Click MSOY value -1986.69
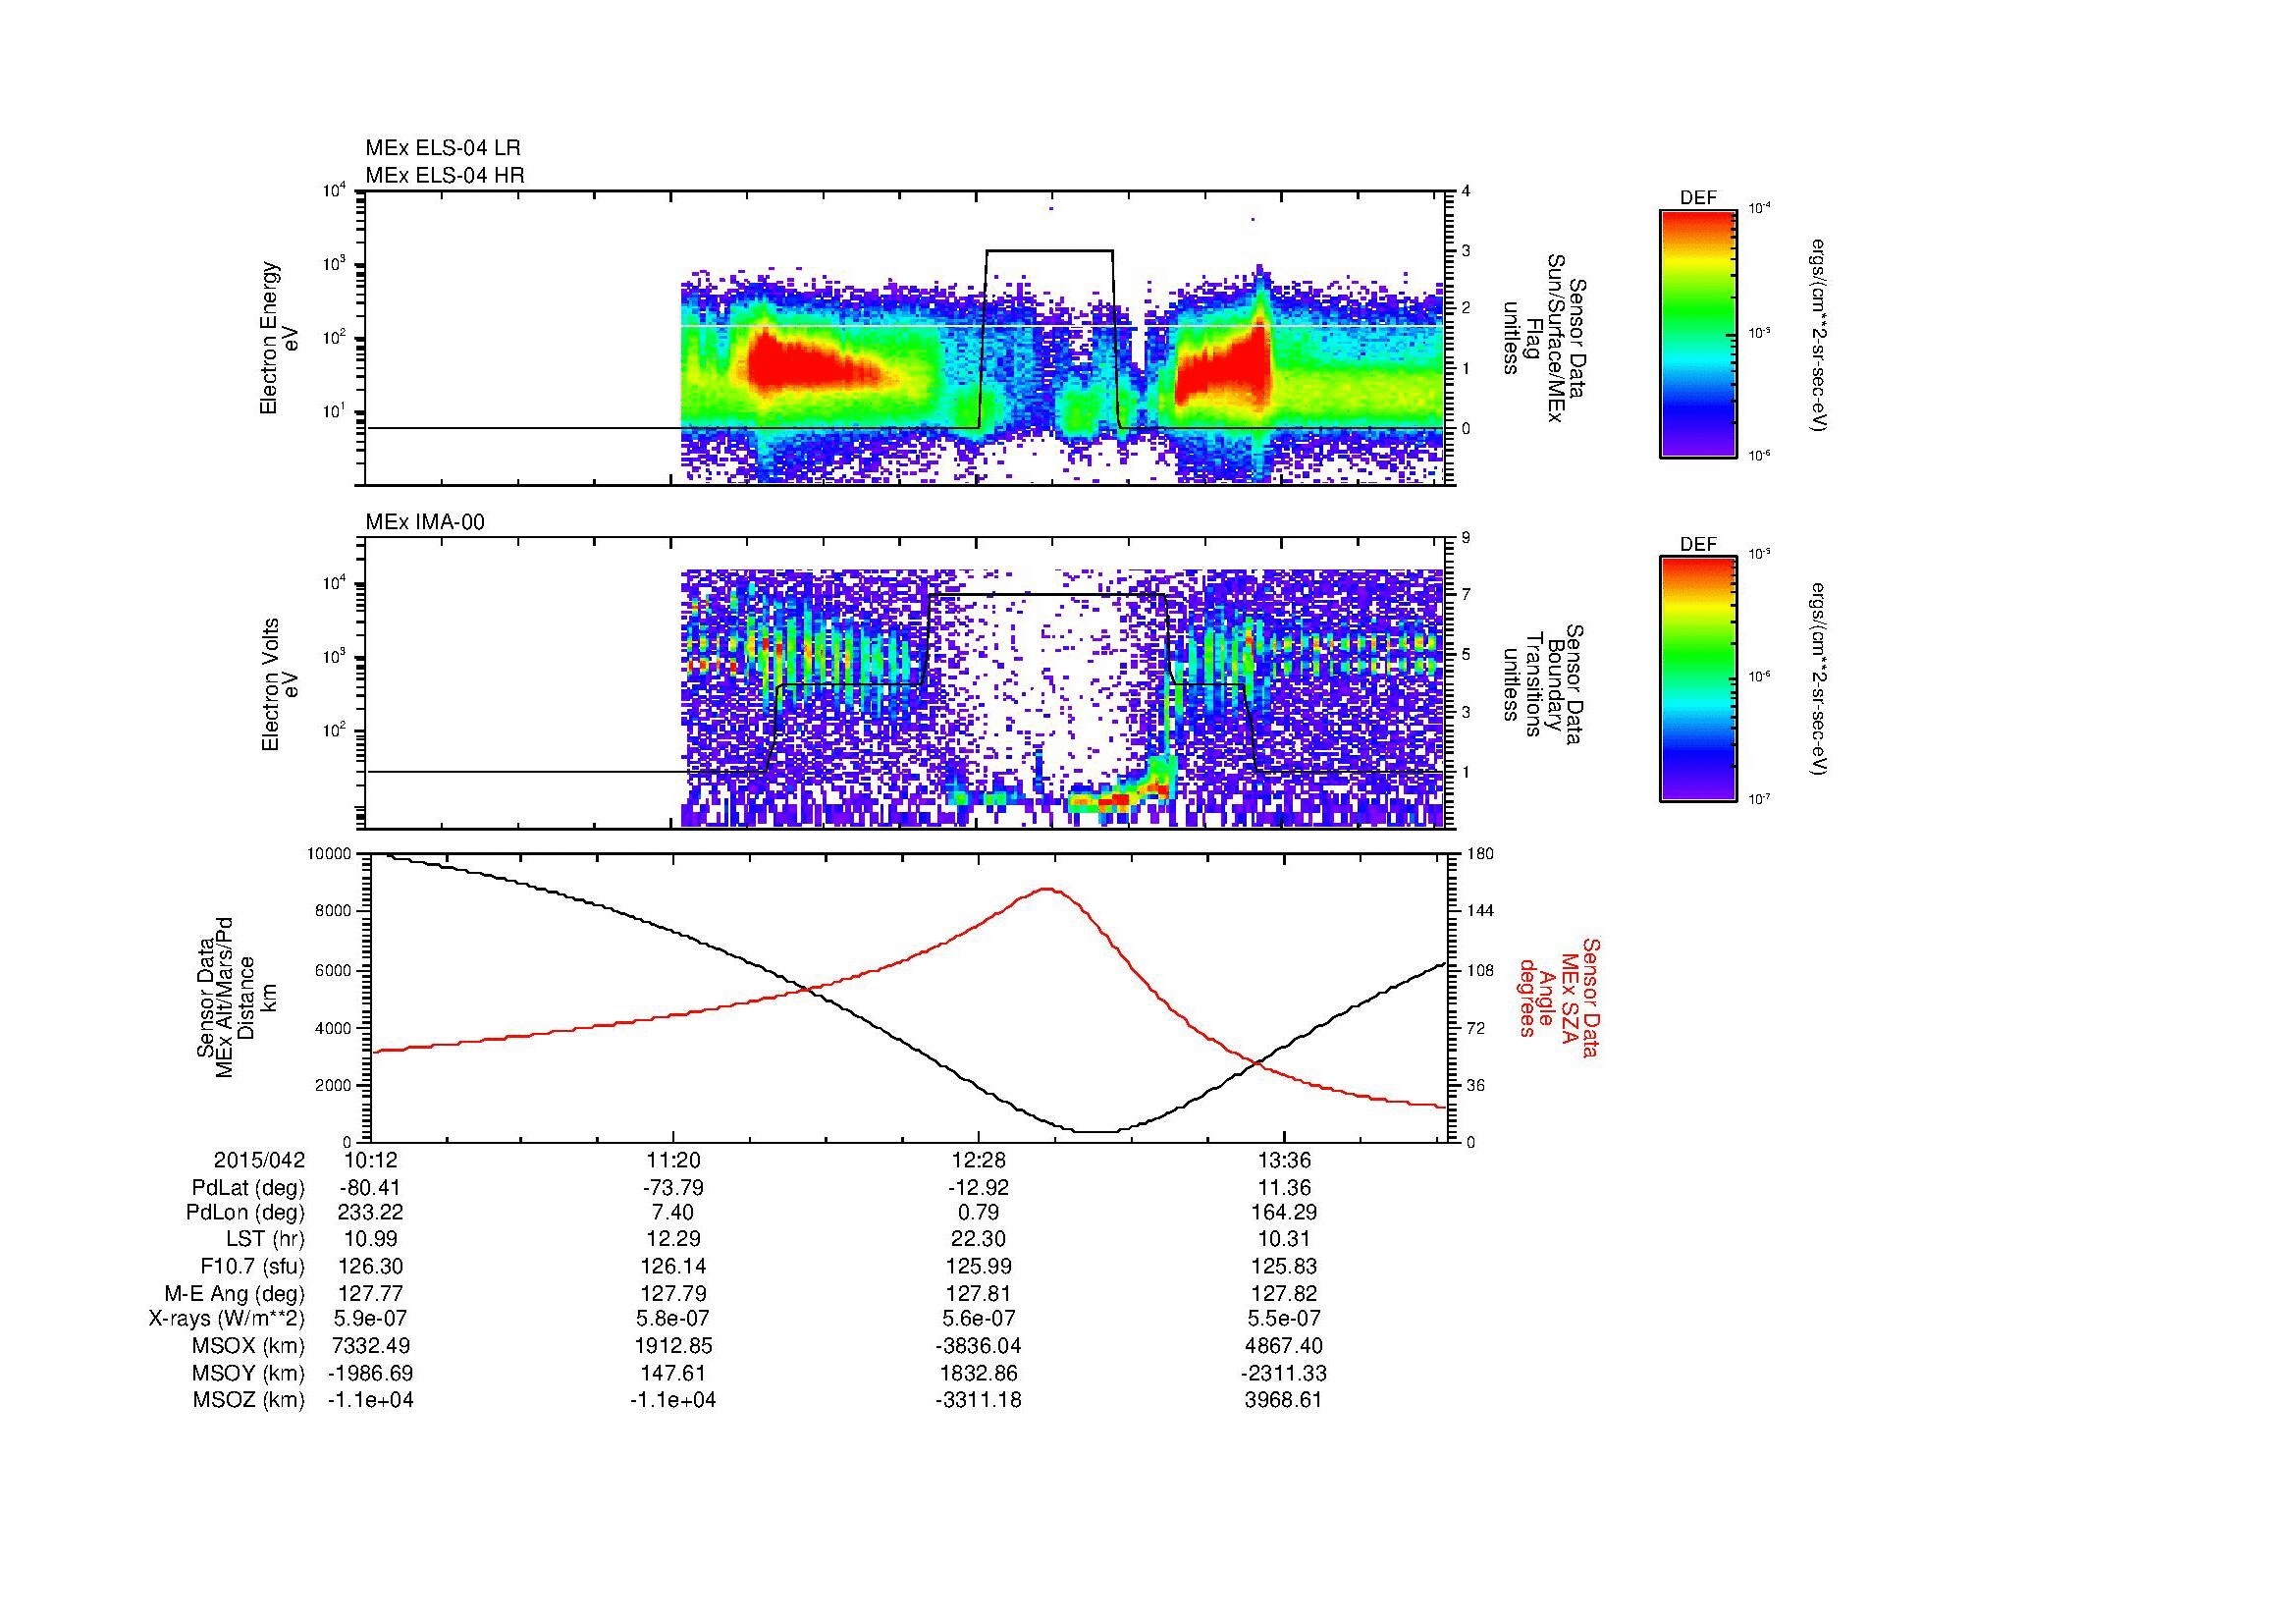Screen dimensions: 2296x1623 tap(370, 1374)
